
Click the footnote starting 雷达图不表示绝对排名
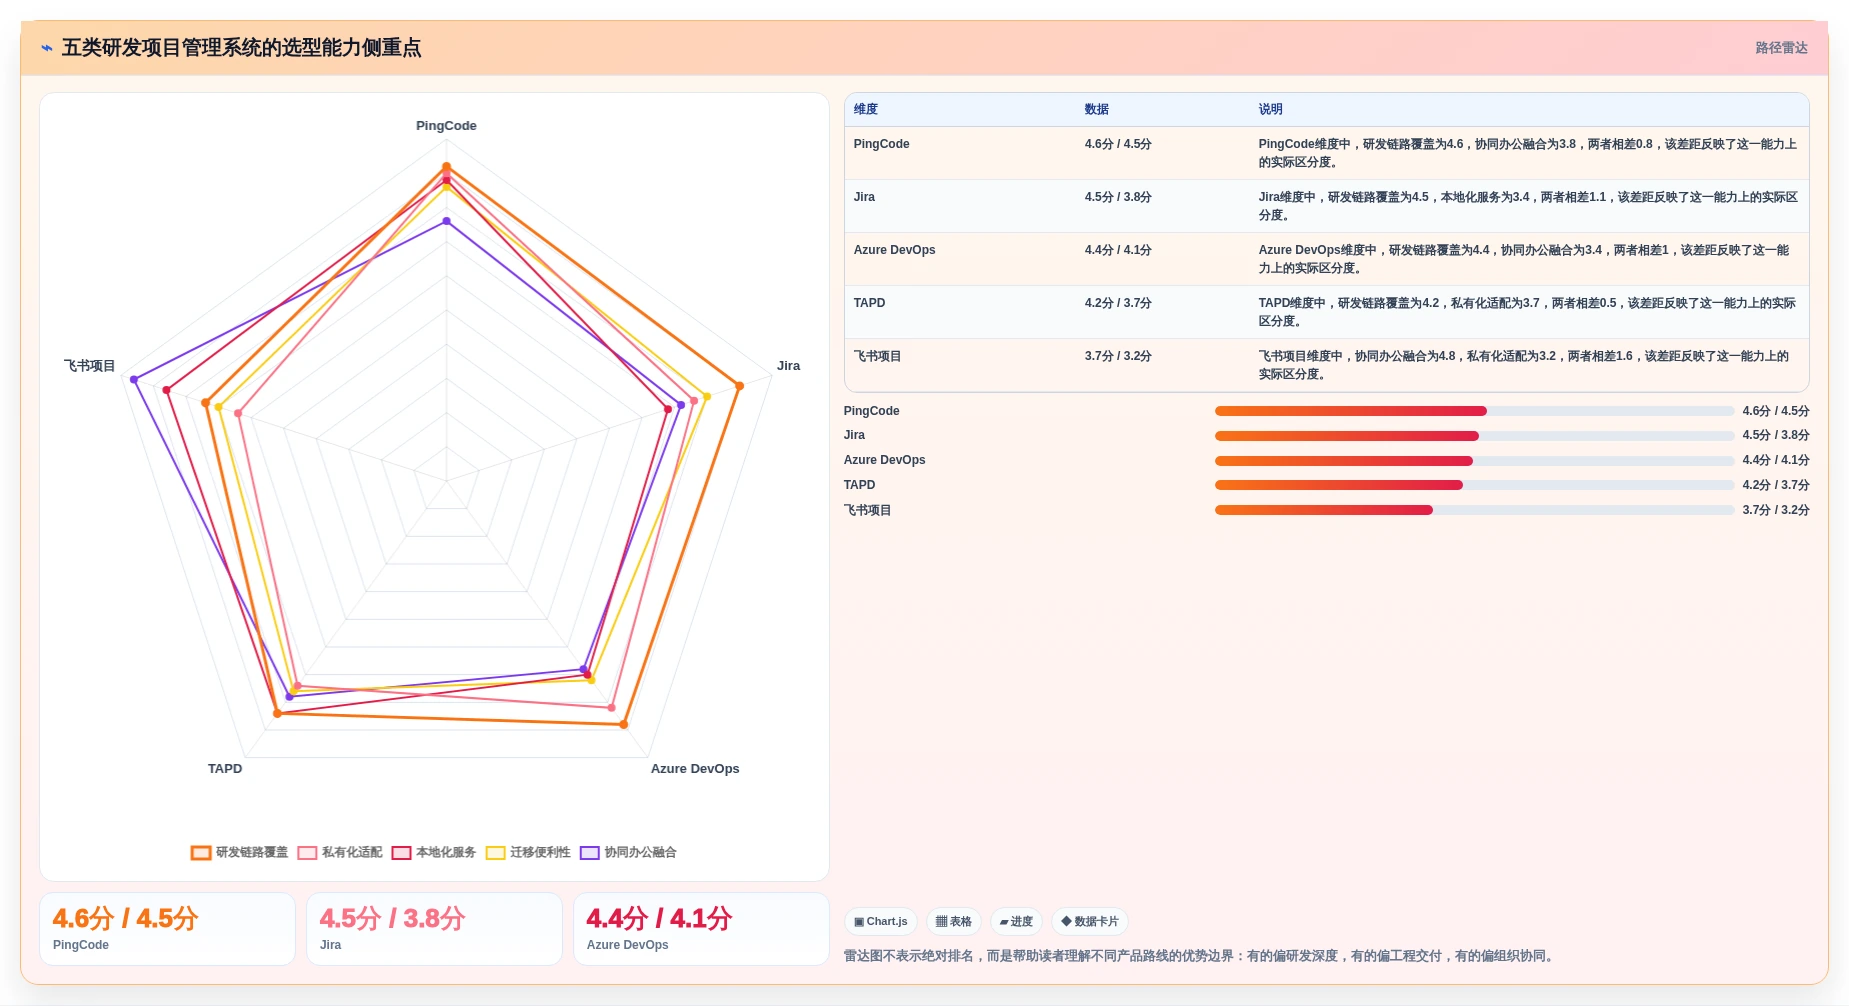tap(1200, 956)
